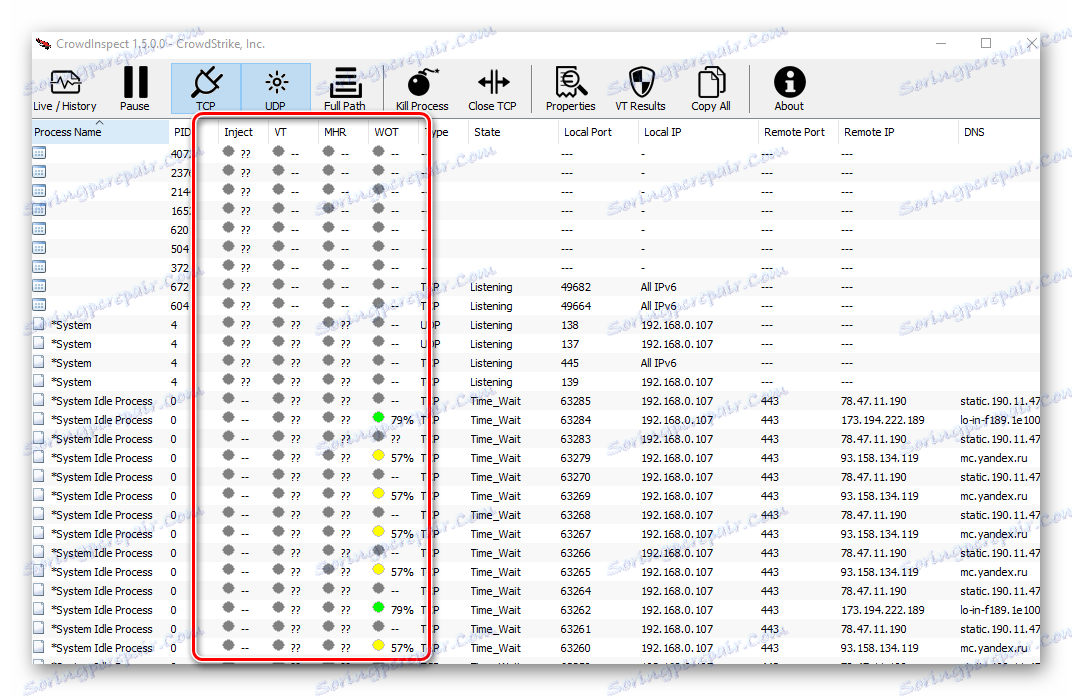Click green WOT dot on port 63262 row
Image resolution: width=1072 pixels, height=696 pixels.
point(378,607)
